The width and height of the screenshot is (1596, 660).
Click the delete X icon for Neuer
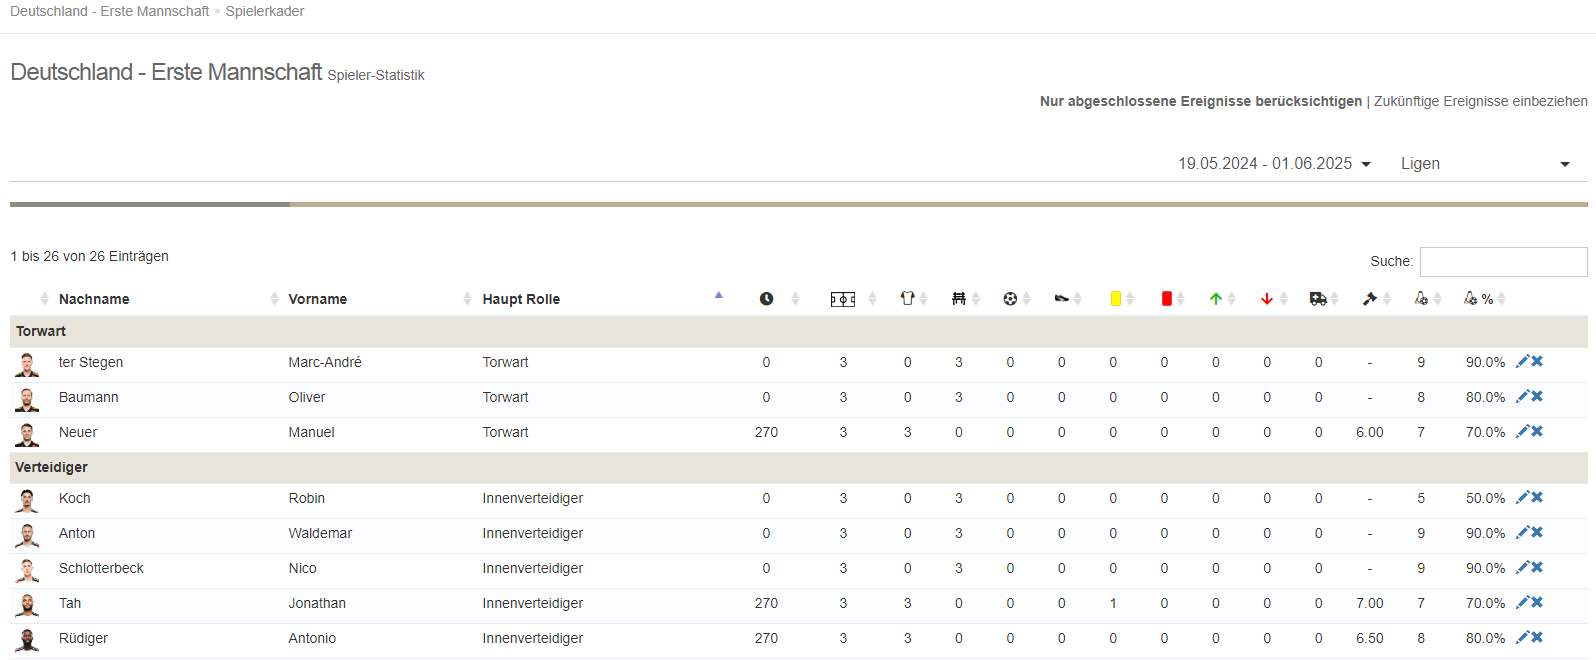(x=1537, y=432)
